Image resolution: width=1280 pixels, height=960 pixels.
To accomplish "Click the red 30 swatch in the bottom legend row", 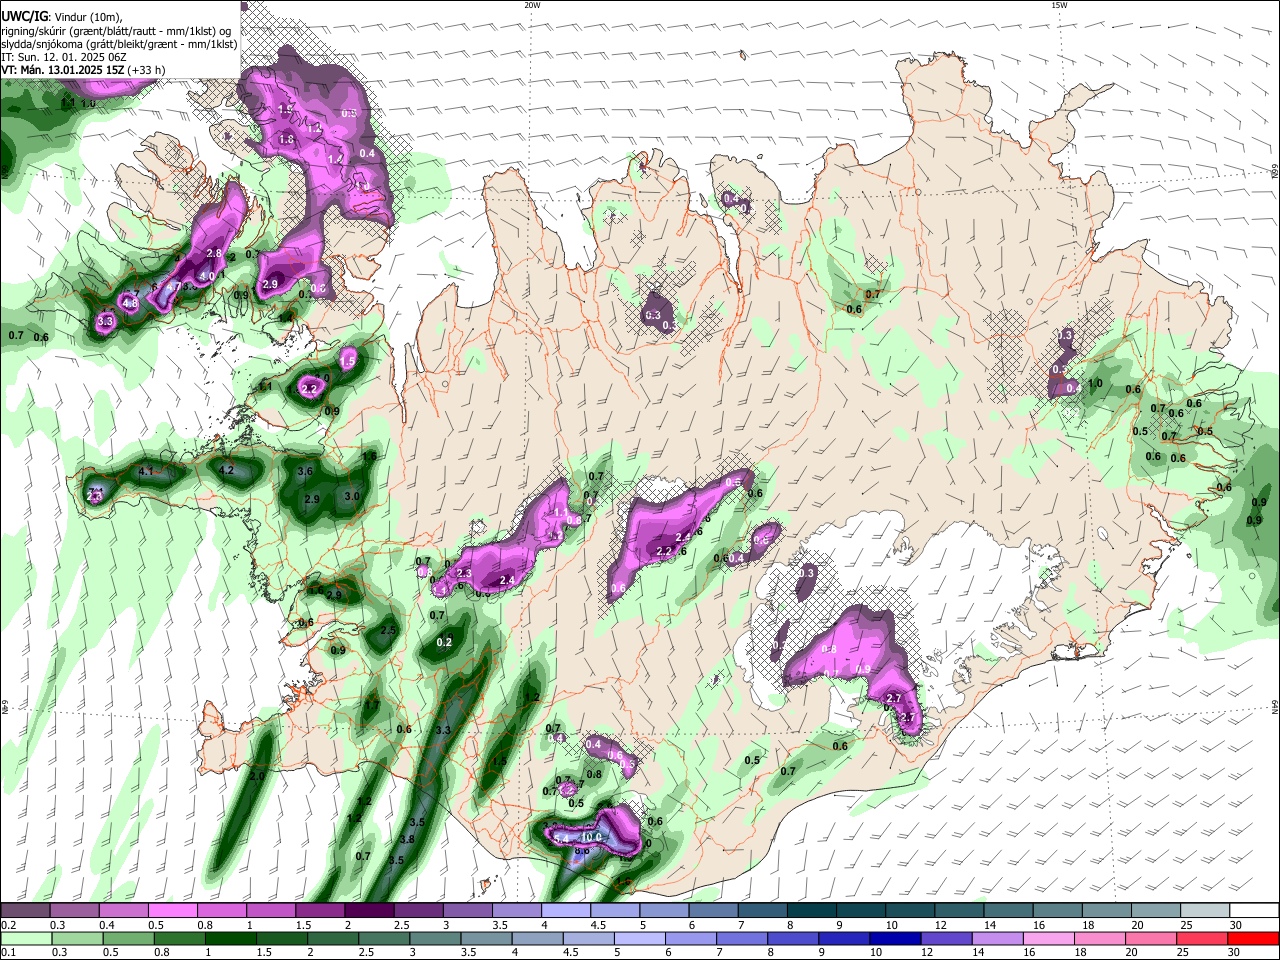I will click(x=1253, y=938).
